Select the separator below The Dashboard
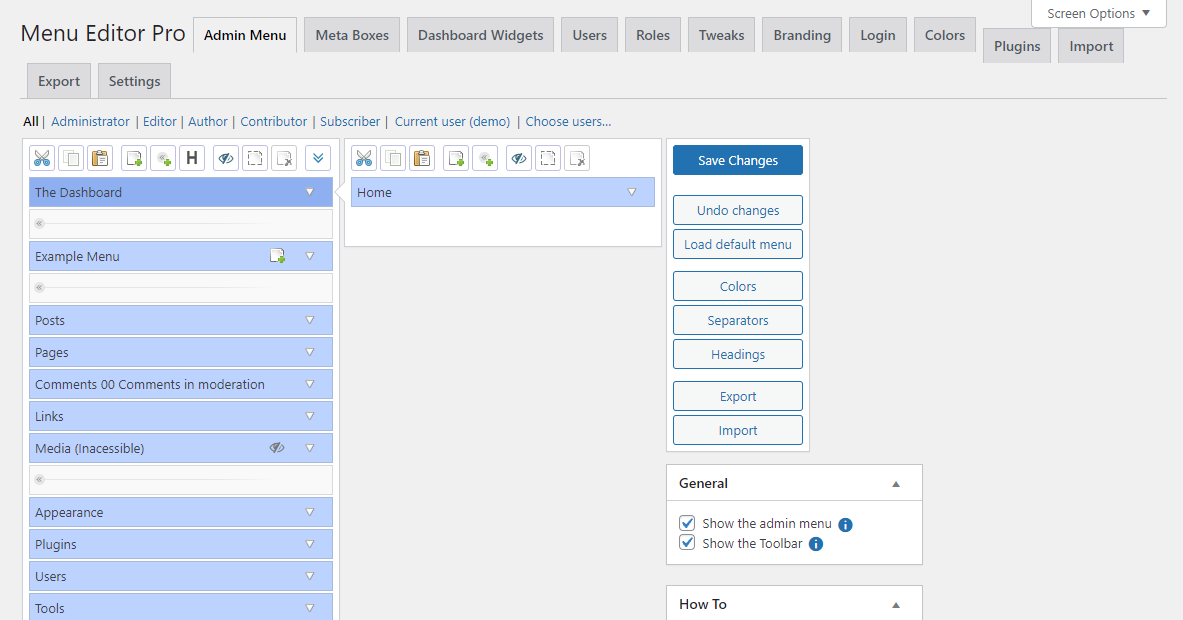The image size is (1183, 620). pos(180,224)
